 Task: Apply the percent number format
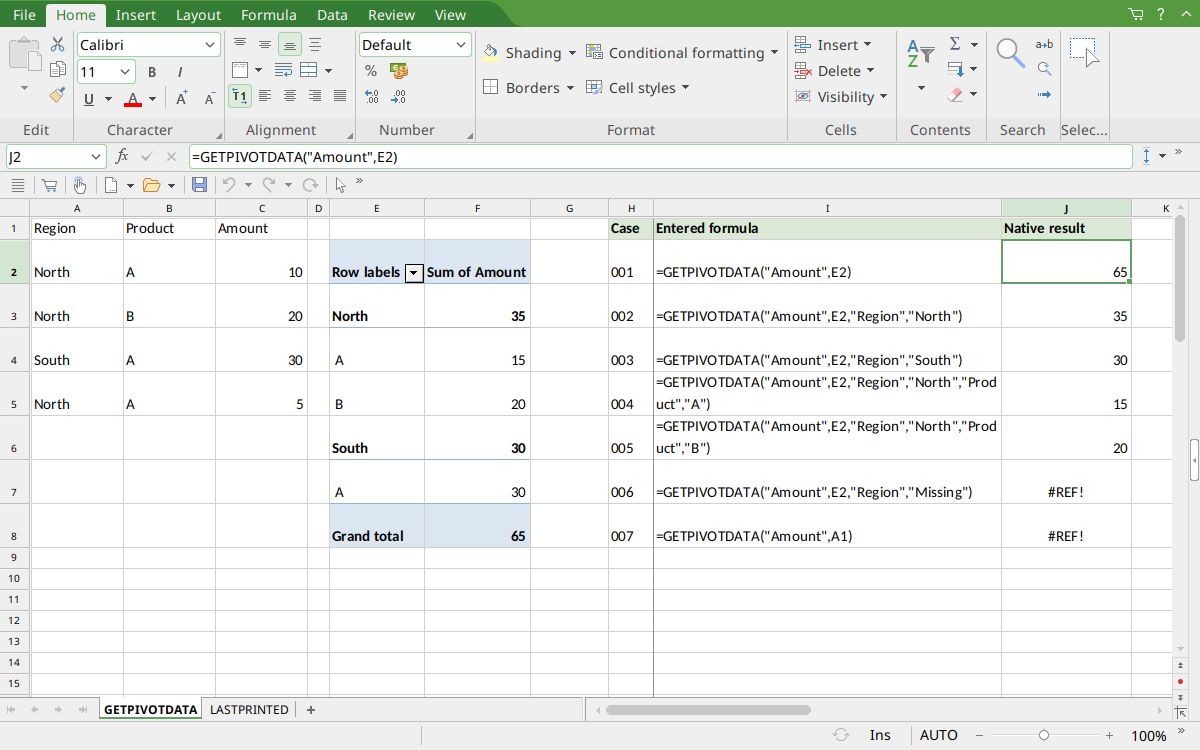click(371, 71)
